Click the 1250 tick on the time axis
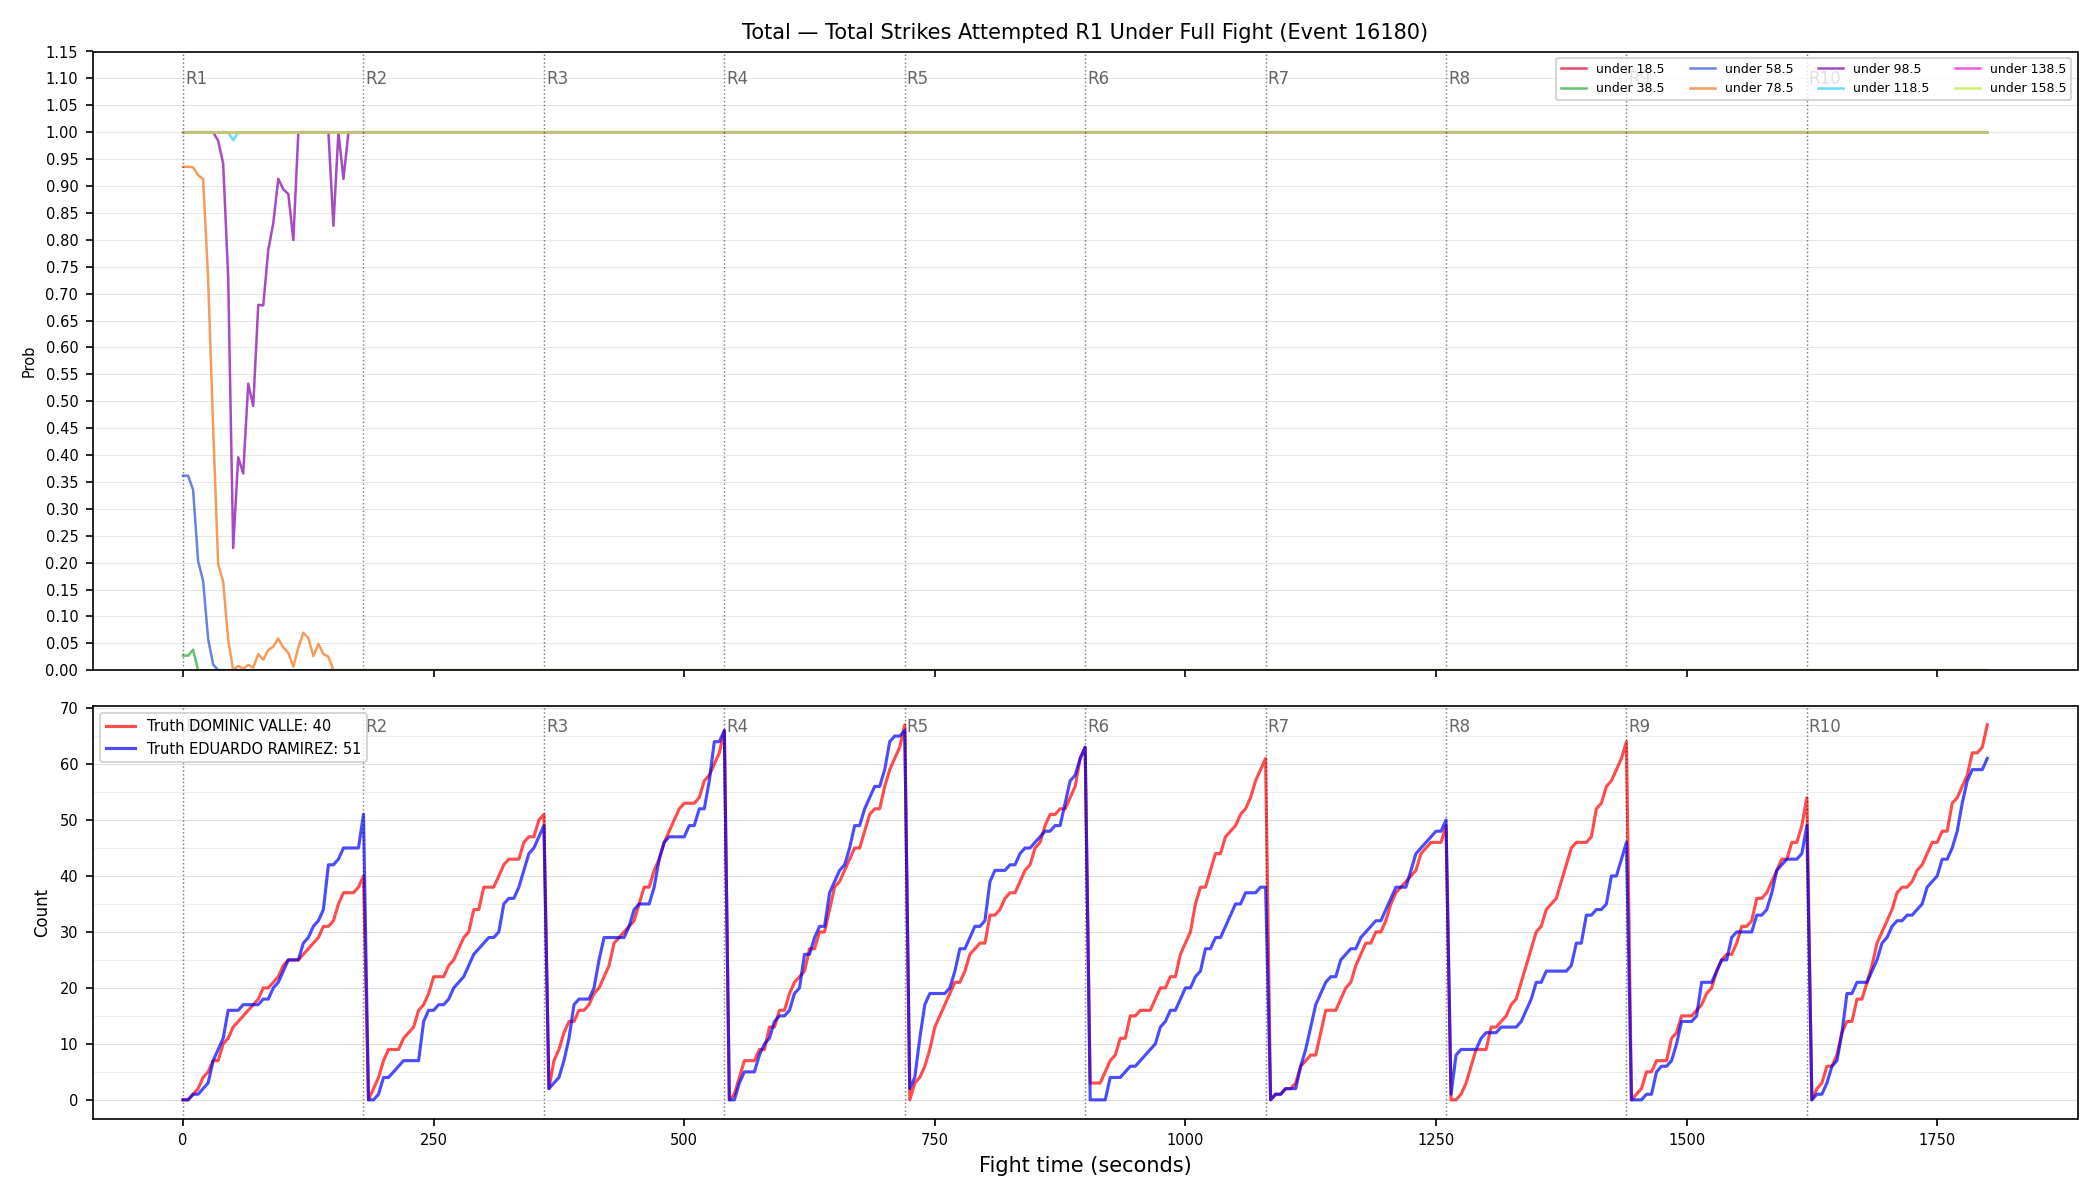This screenshot has height=1200, width=2100. pos(1436,1139)
